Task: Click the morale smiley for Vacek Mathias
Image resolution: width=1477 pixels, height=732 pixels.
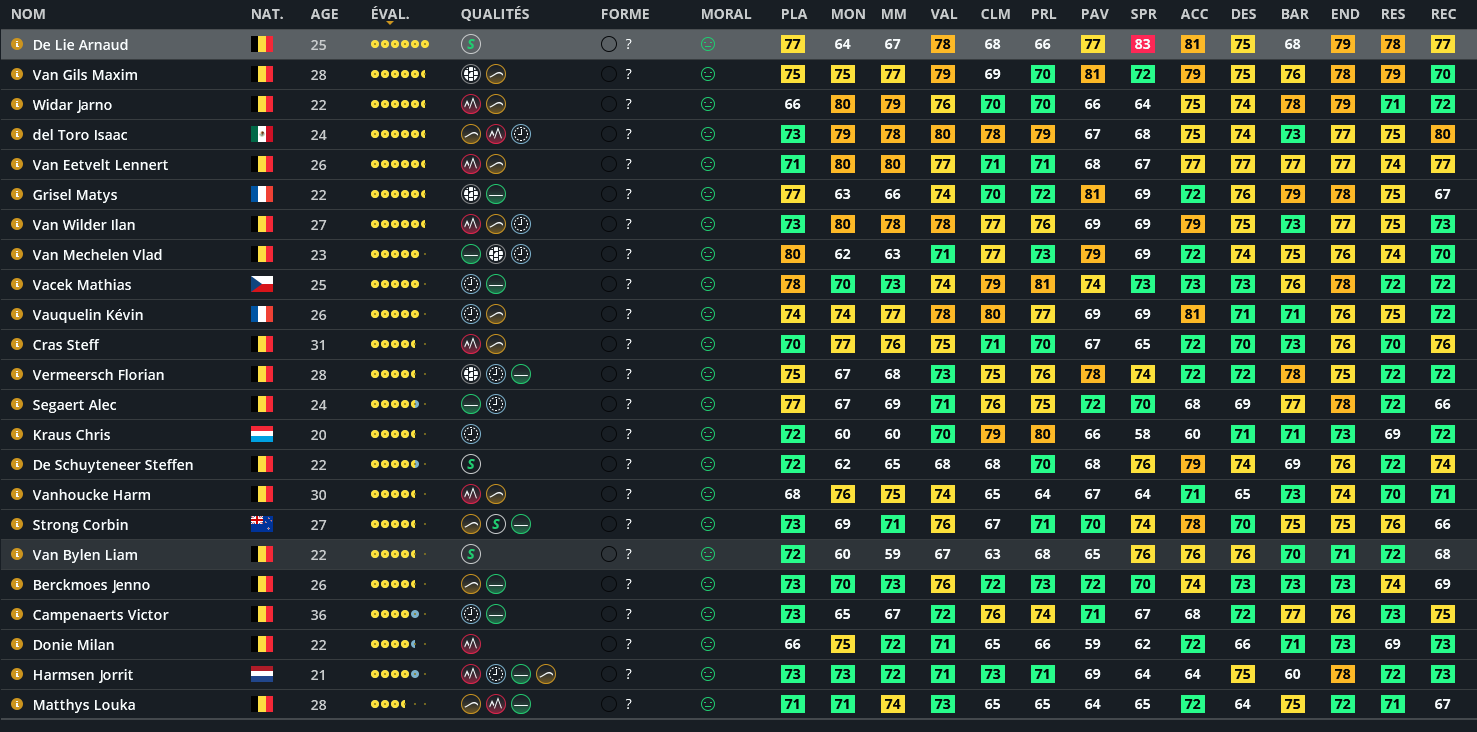Action: [x=708, y=284]
